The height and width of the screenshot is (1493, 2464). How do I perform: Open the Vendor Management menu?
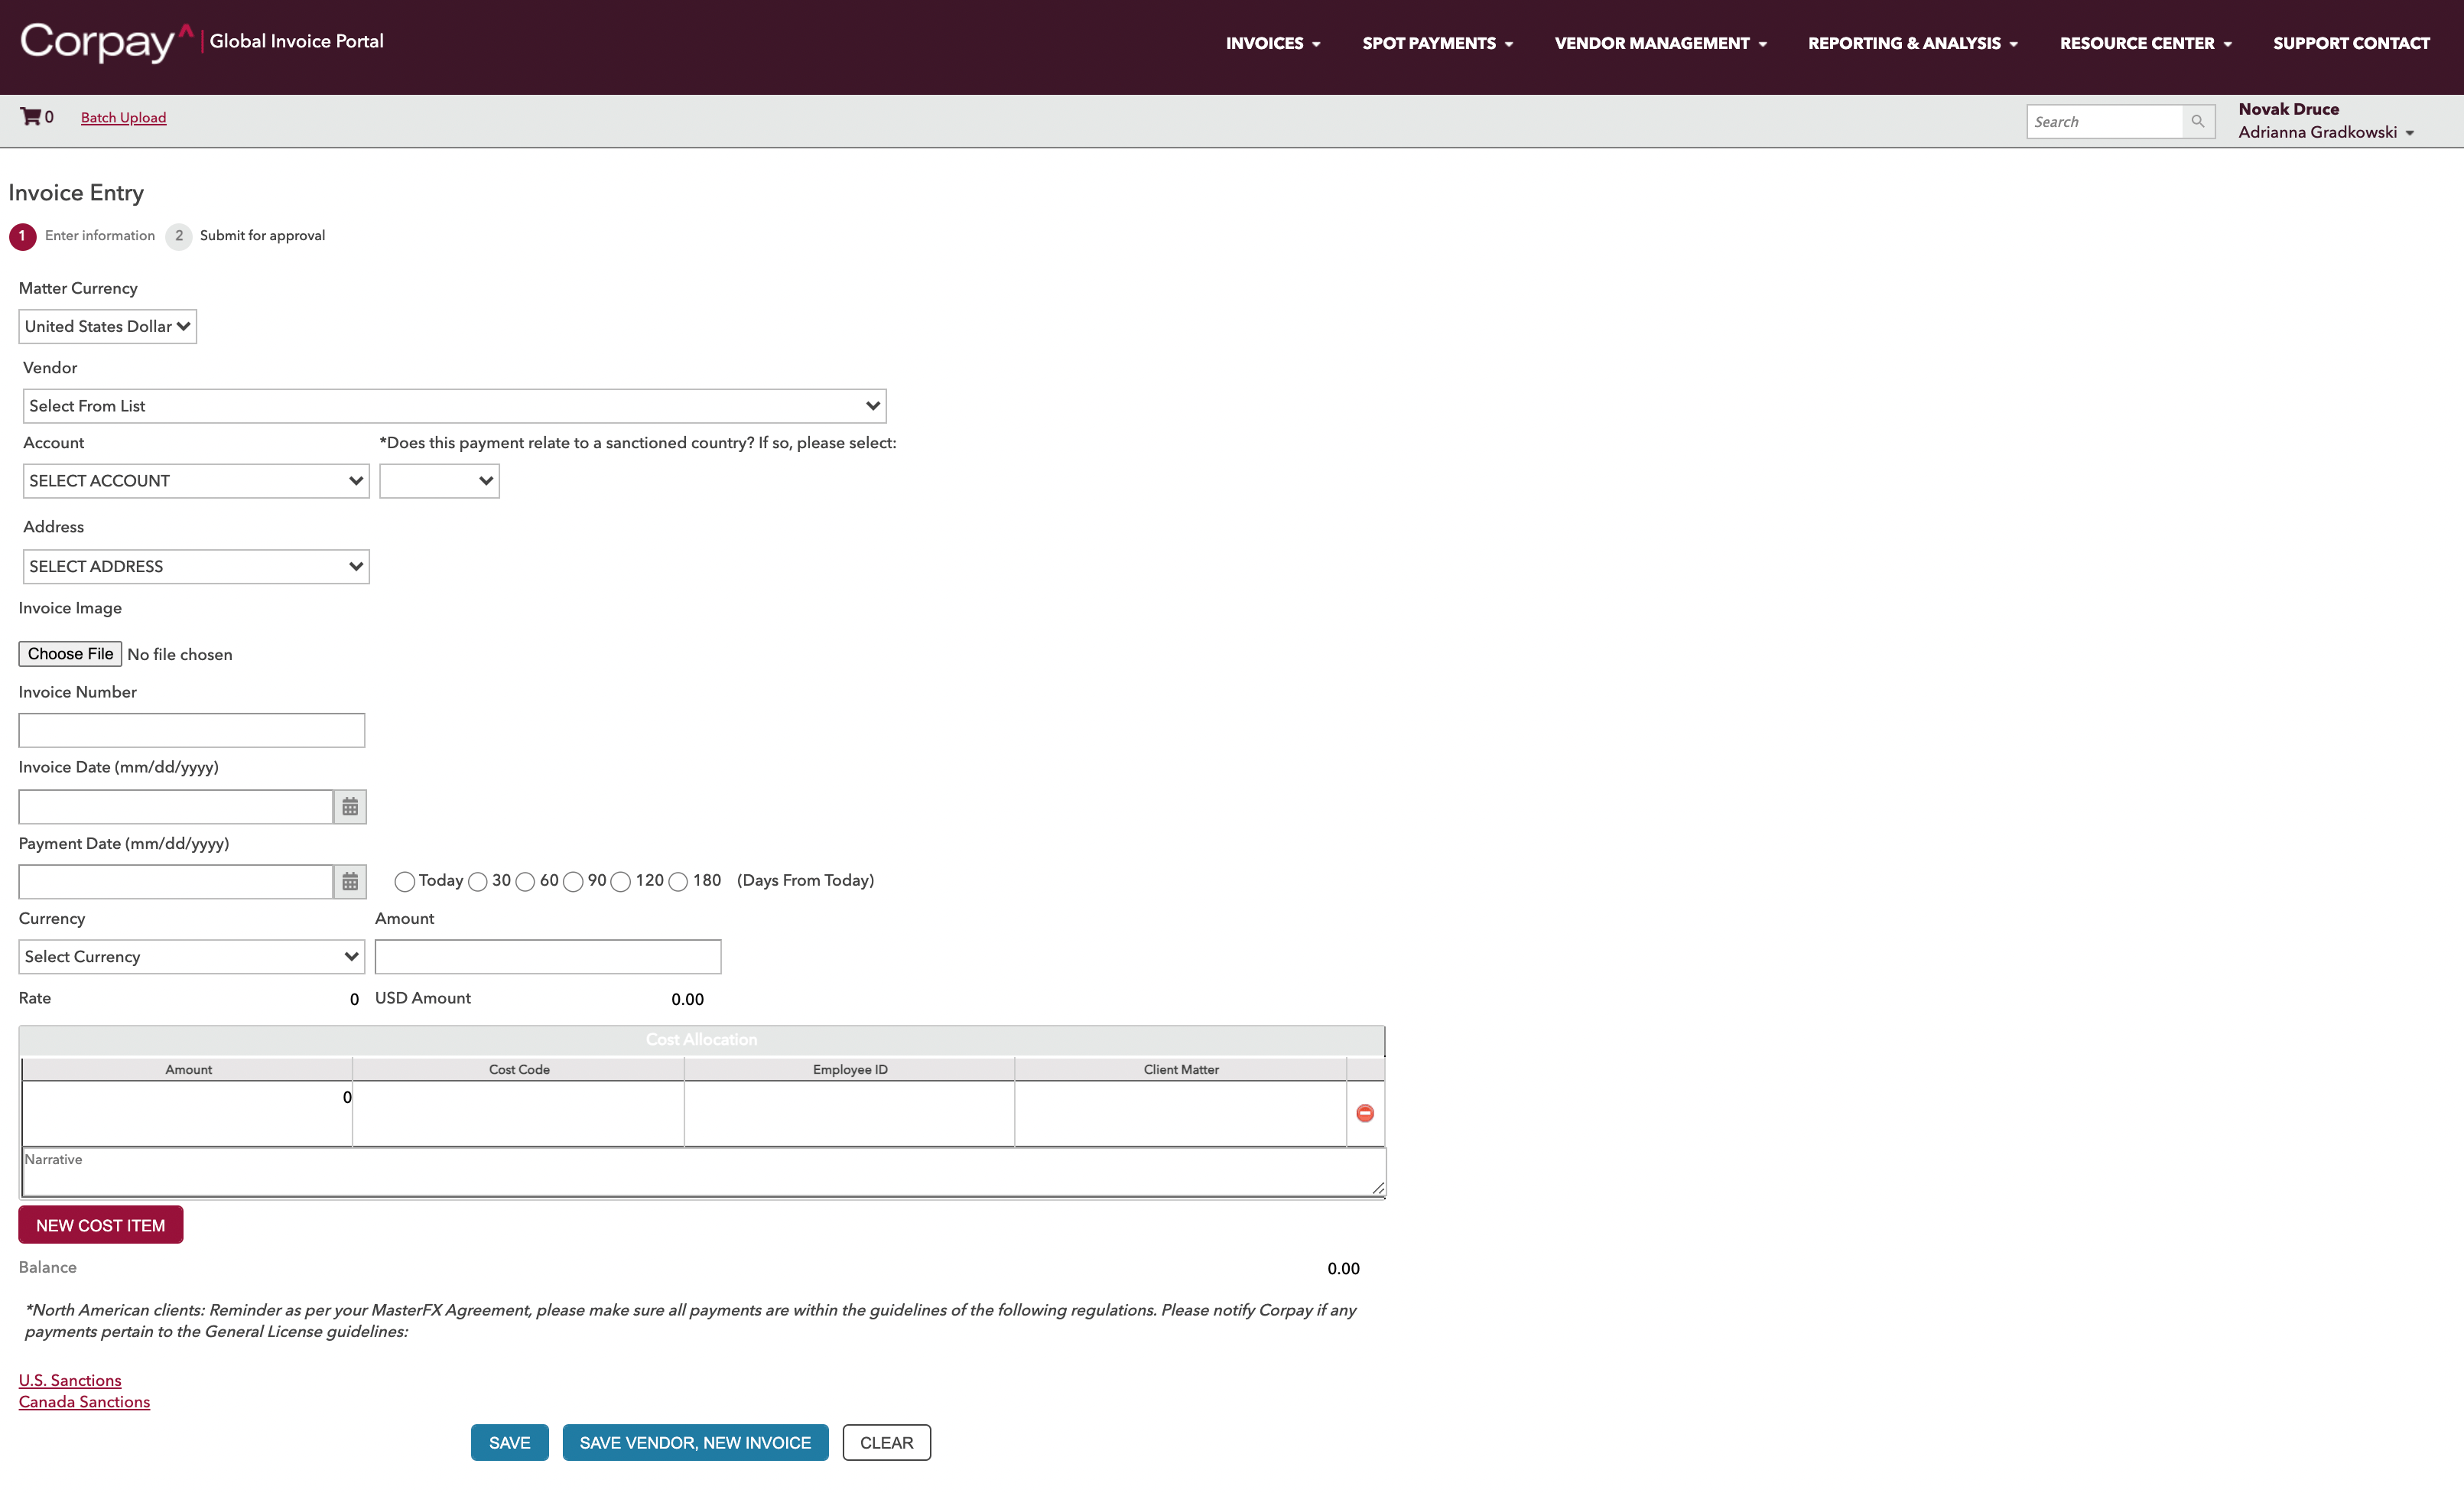point(1660,43)
